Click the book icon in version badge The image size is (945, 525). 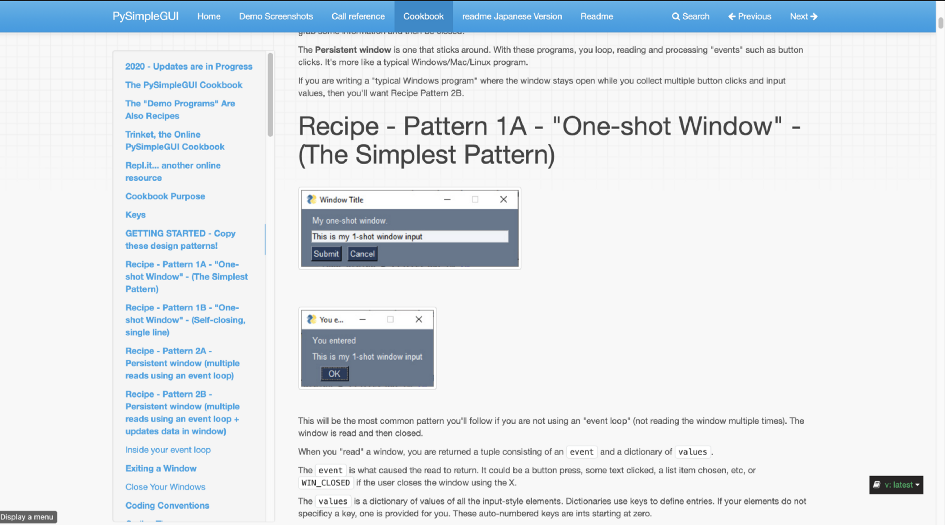point(877,485)
